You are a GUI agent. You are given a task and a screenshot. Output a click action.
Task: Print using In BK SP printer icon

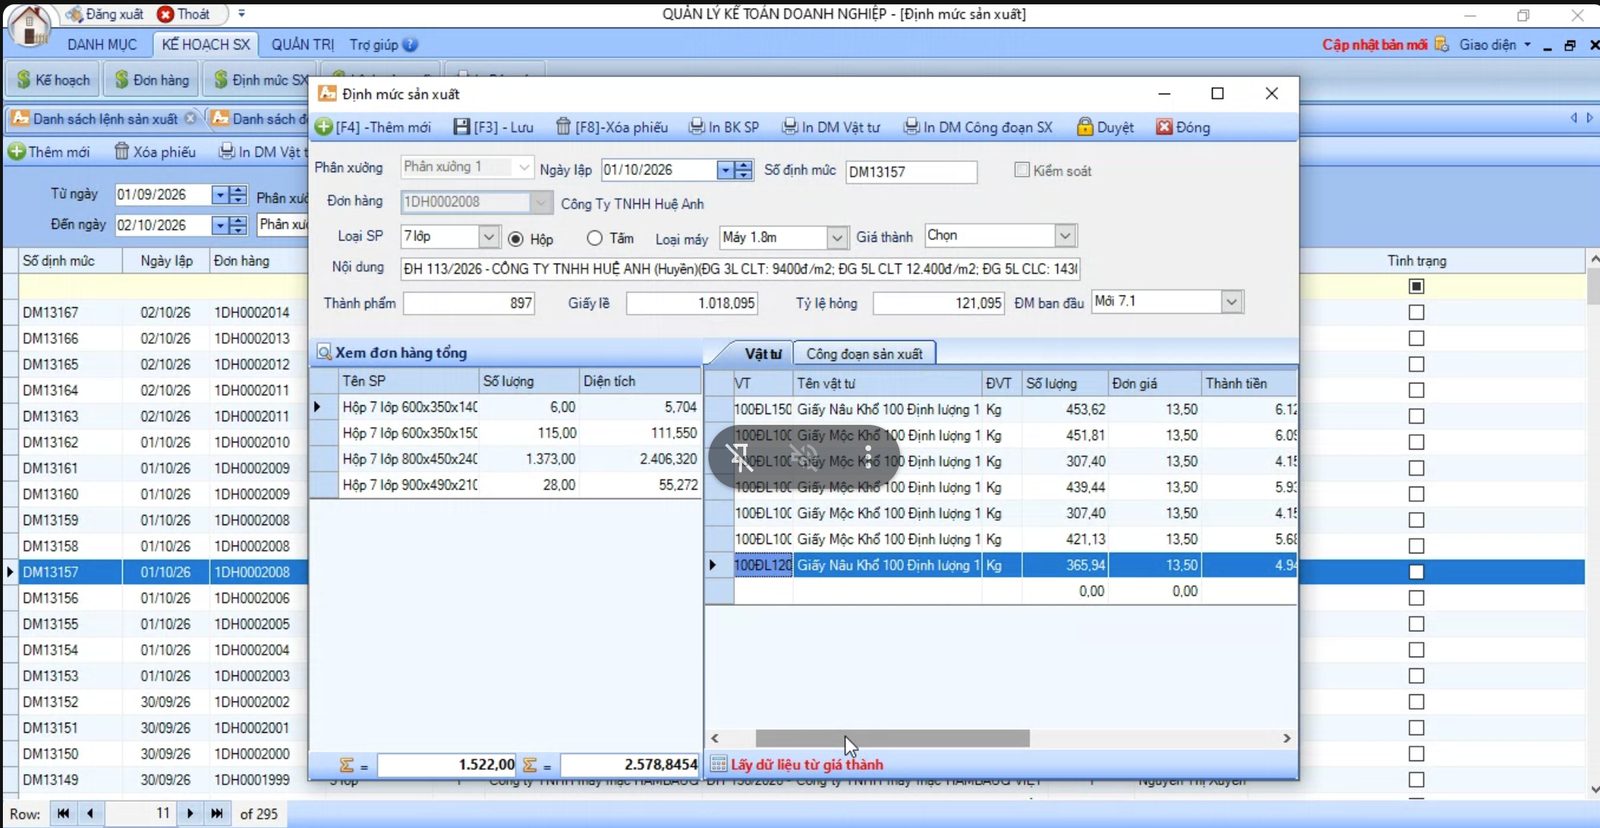(x=697, y=127)
